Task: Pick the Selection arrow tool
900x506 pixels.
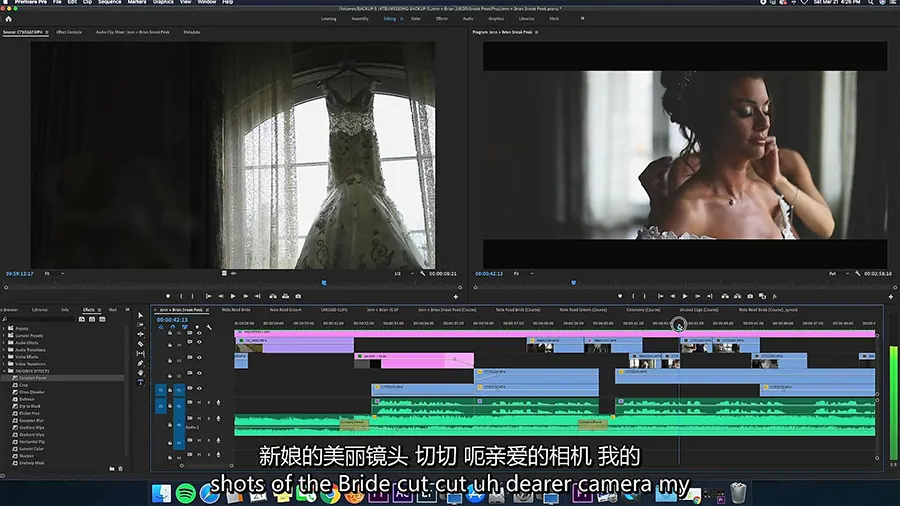Action: point(140,315)
